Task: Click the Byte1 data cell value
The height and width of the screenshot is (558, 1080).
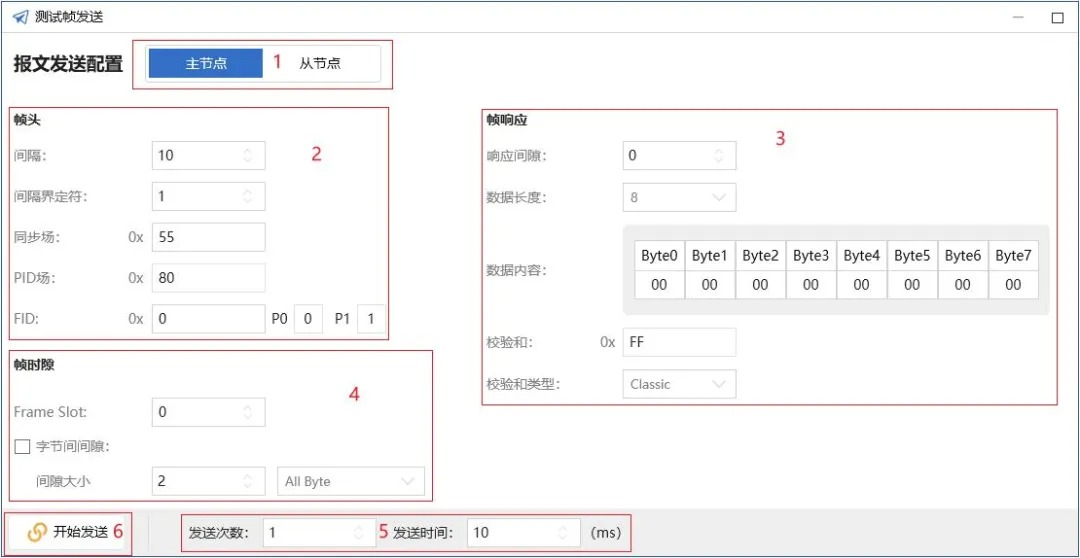Action: pos(709,285)
